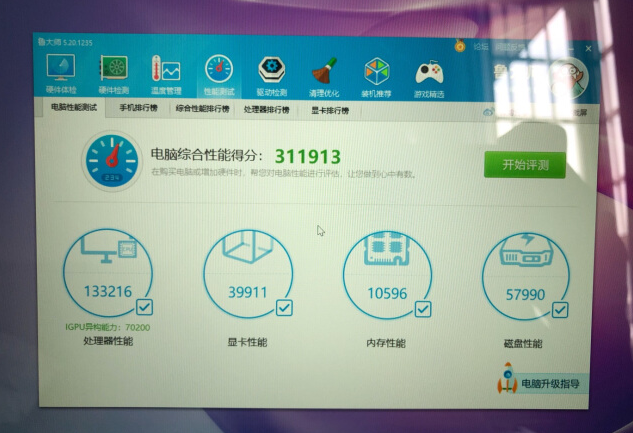Click the cloud icon below toolbar
The image size is (633, 433).
coord(488,112)
